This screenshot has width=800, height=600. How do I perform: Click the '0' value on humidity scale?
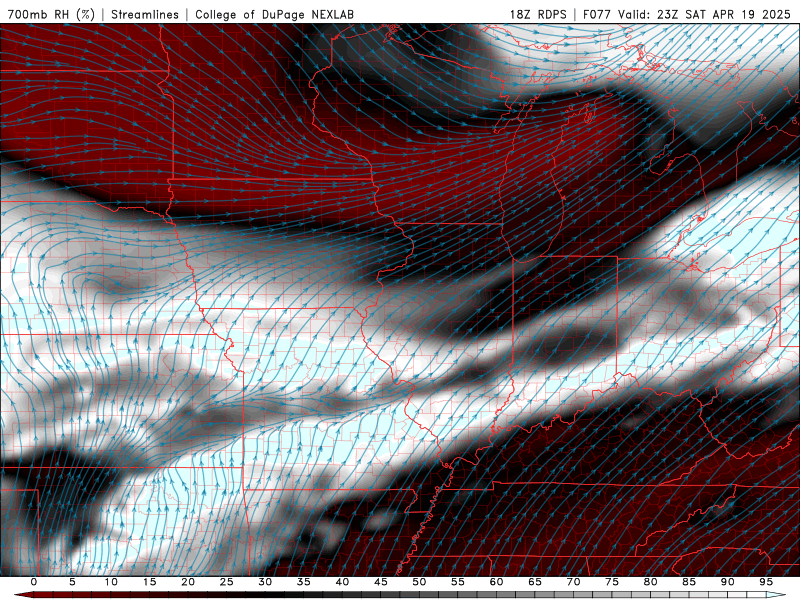[x=34, y=582]
